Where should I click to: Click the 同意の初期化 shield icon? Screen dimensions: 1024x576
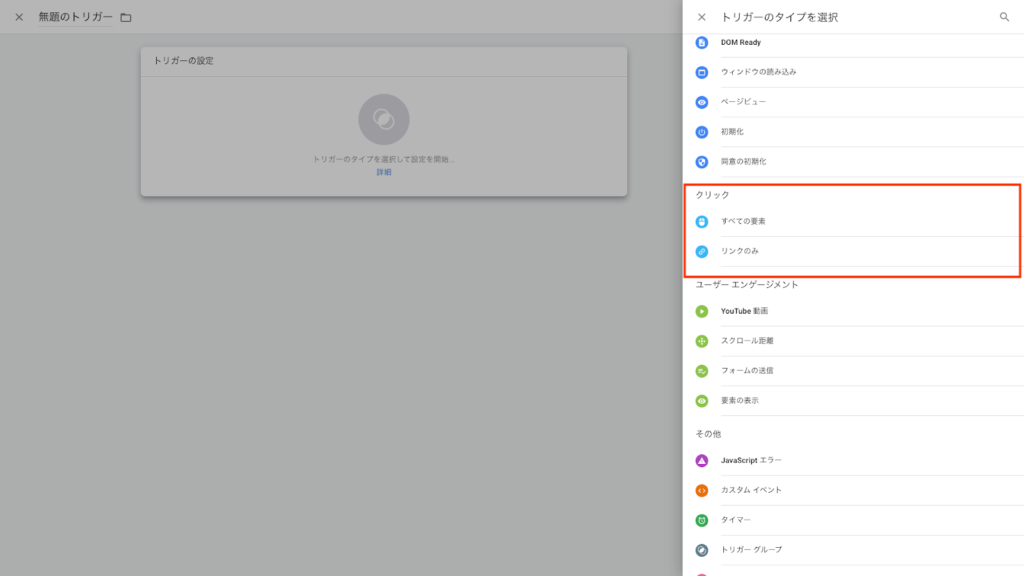click(702, 161)
